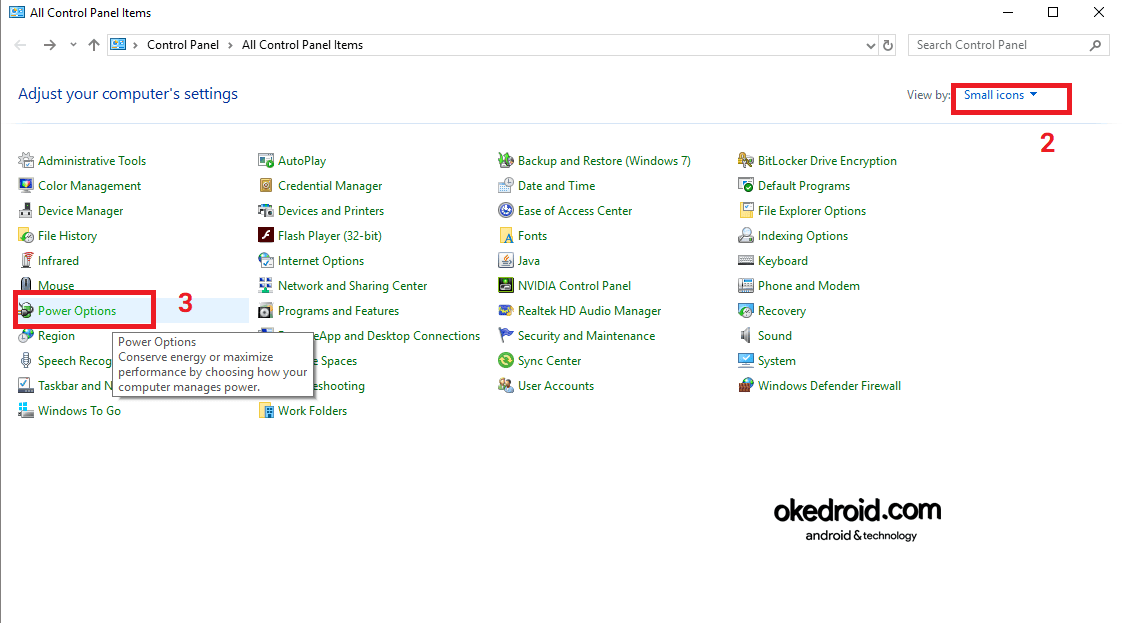Click the Ease of Access Center icon

point(506,210)
